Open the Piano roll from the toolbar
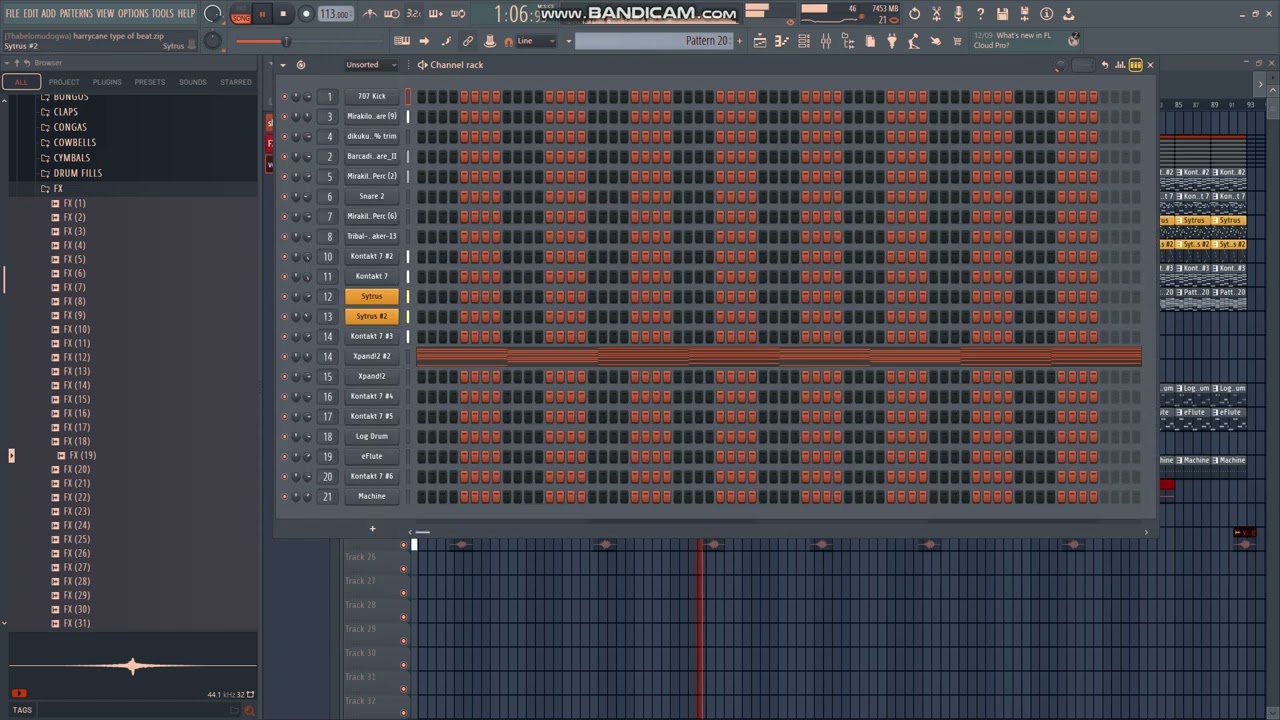The image size is (1280, 720). 782,41
